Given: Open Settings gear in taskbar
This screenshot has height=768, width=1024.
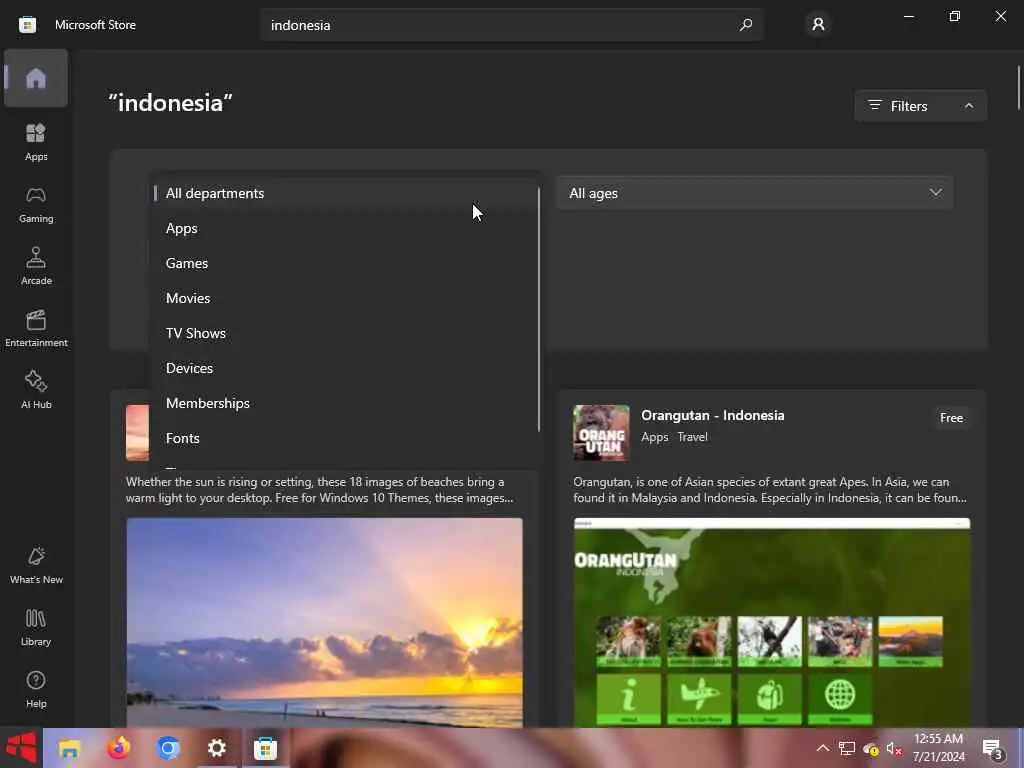Looking at the screenshot, I should 217,748.
